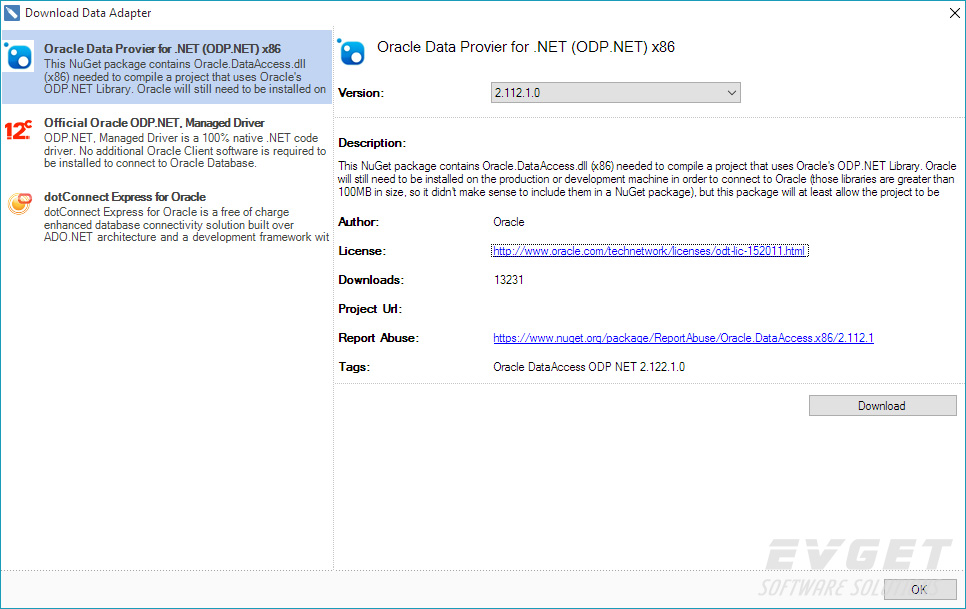Open the Oracle license URL link
This screenshot has height=609, width=966.
pos(649,251)
